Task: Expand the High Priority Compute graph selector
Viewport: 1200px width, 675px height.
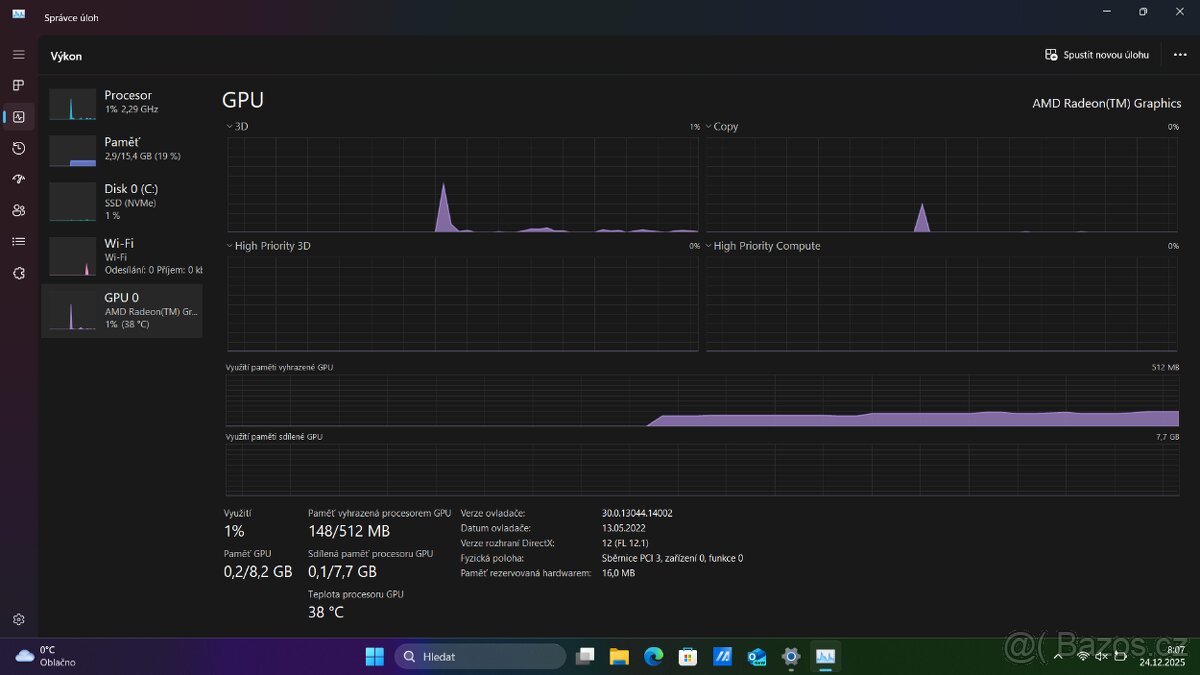Action: point(710,245)
